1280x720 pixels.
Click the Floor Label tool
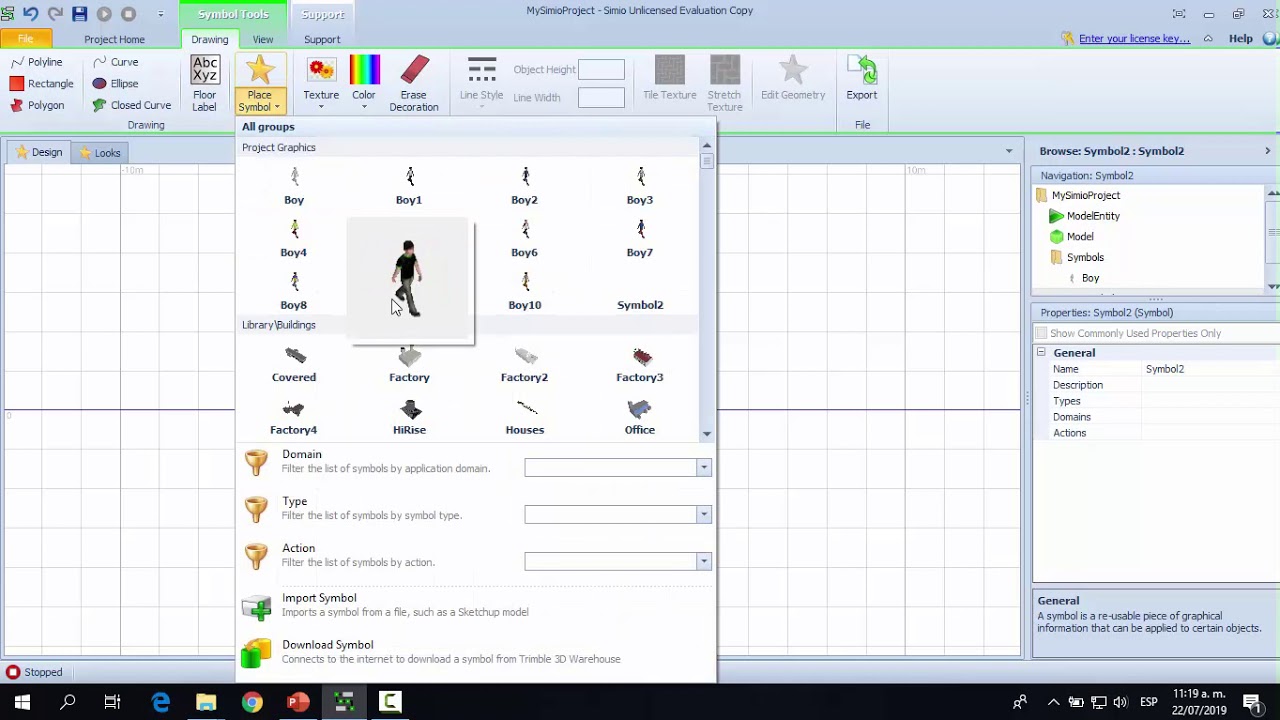click(x=204, y=84)
